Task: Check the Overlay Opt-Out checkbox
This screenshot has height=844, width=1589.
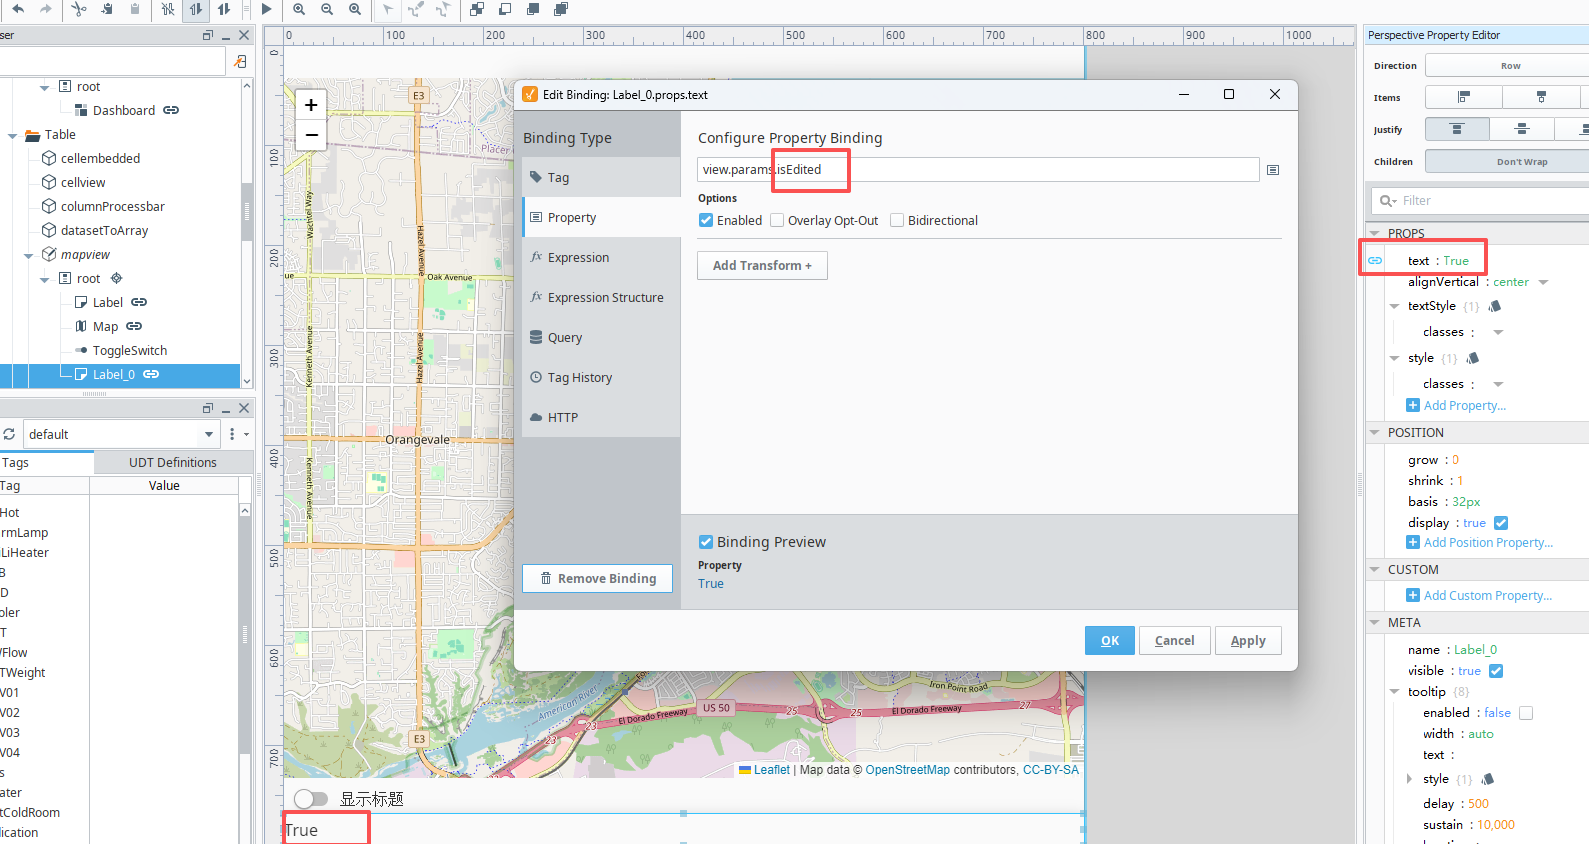Action: pos(777,220)
